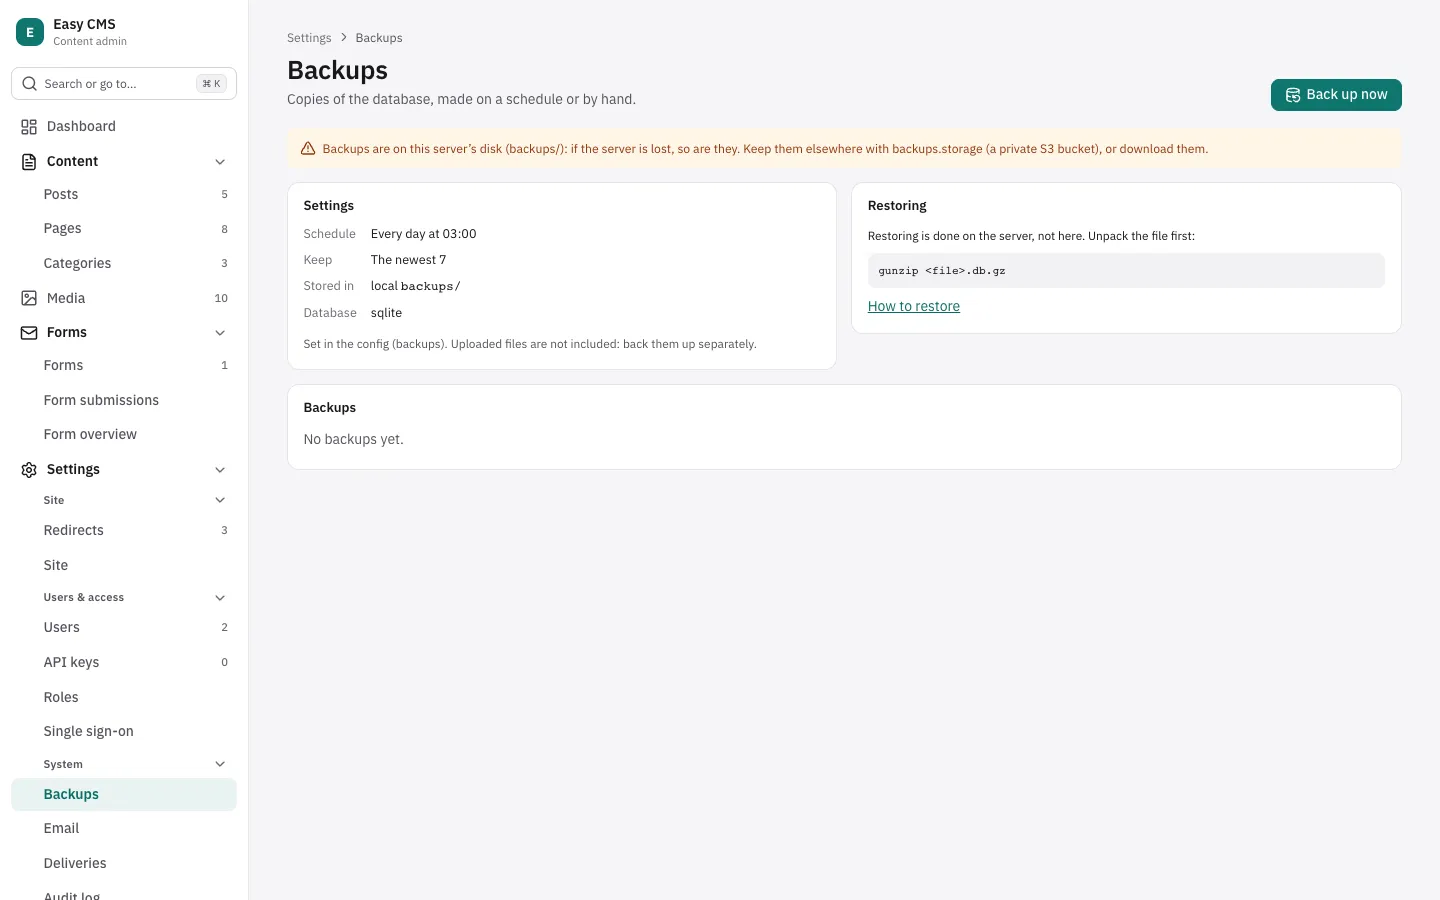The width and height of the screenshot is (1440, 900).
Task: Click the 'sqlite' database value
Action: [387, 313]
